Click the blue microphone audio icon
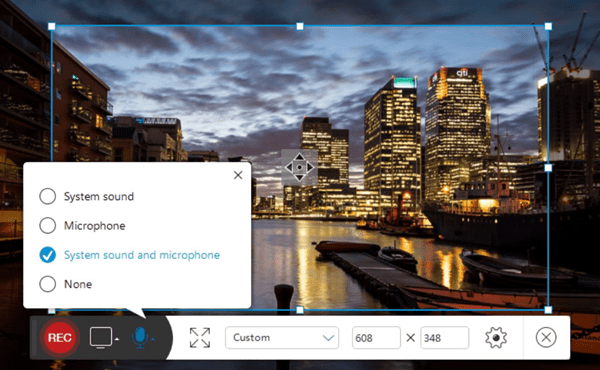600x370 pixels. click(x=140, y=337)
